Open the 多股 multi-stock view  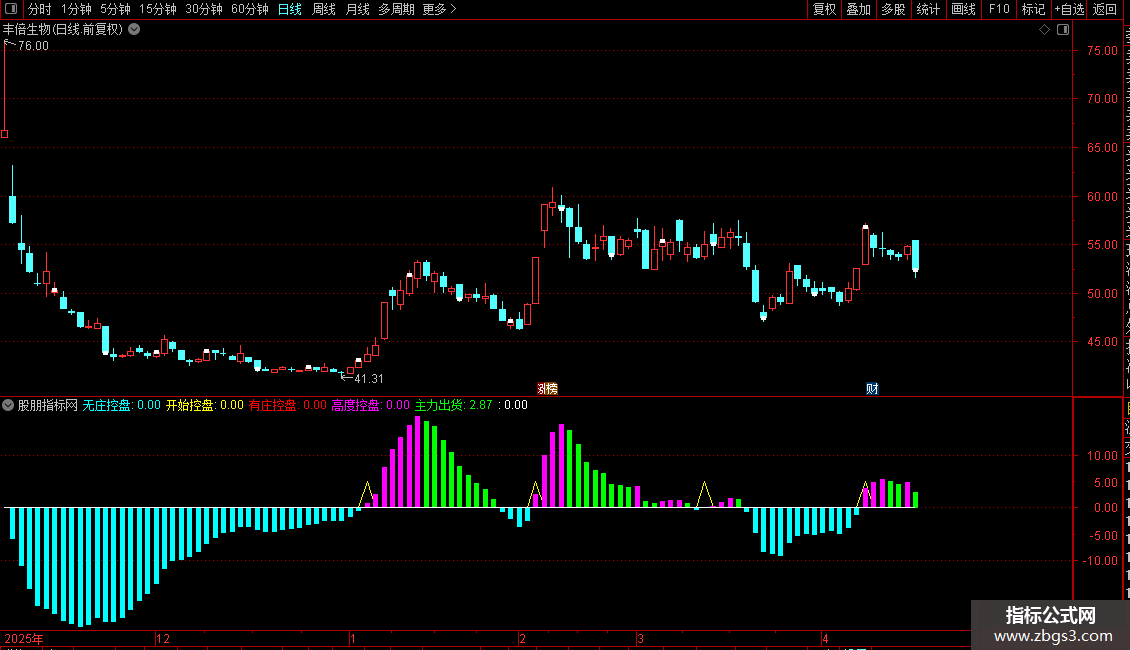tap(894, 9)
